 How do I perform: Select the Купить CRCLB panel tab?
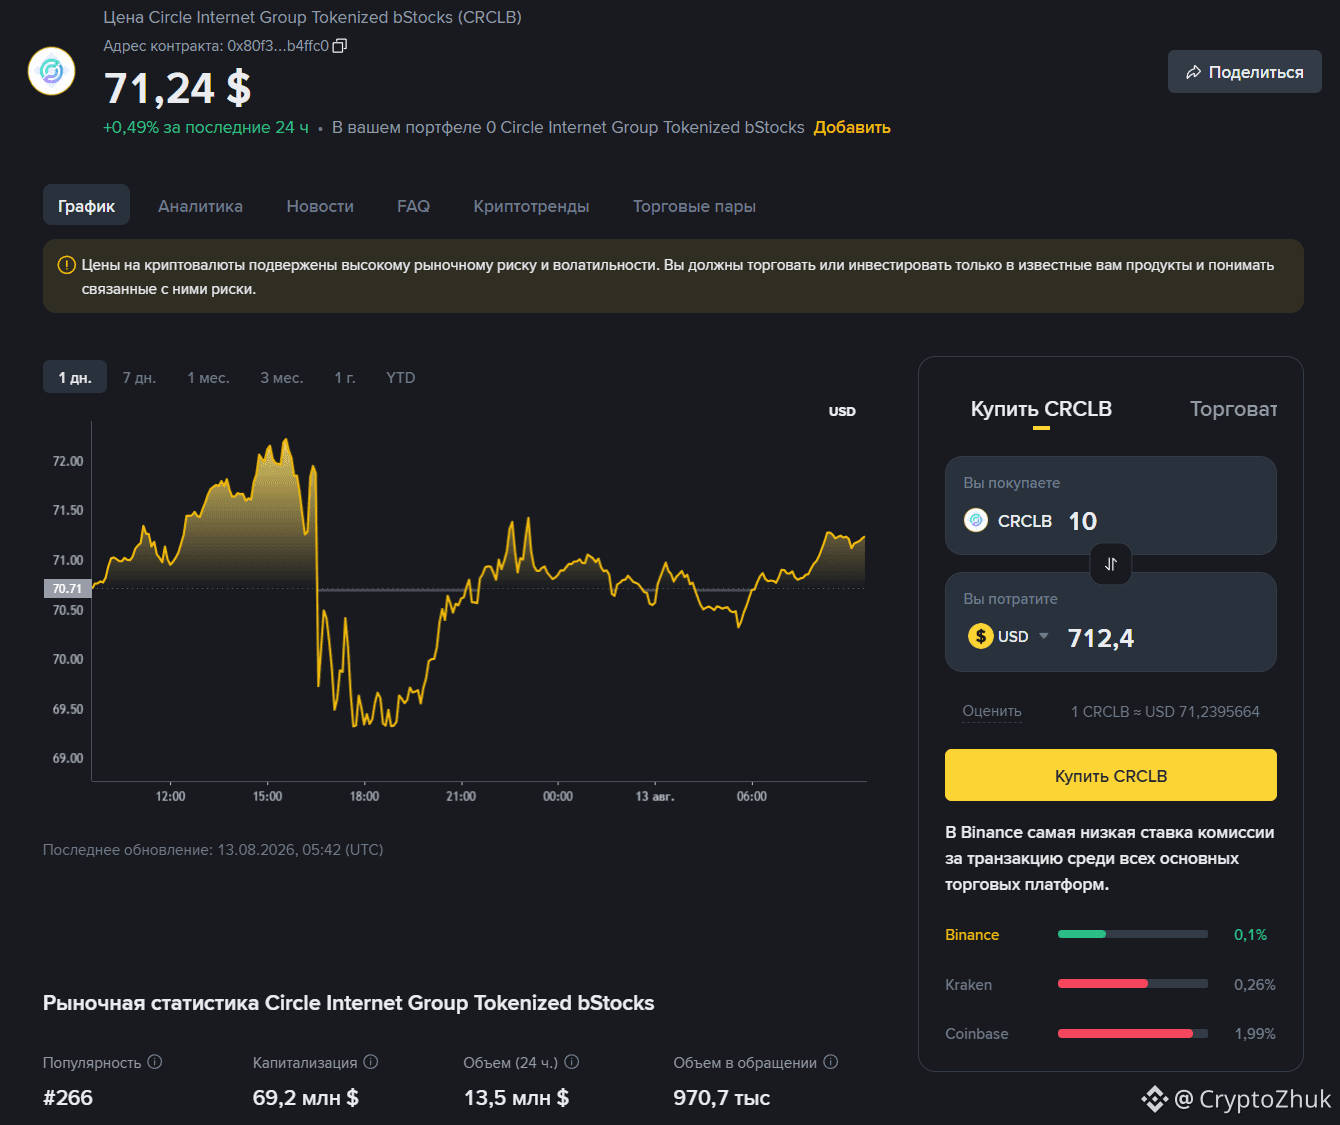tap(1041, 409)
